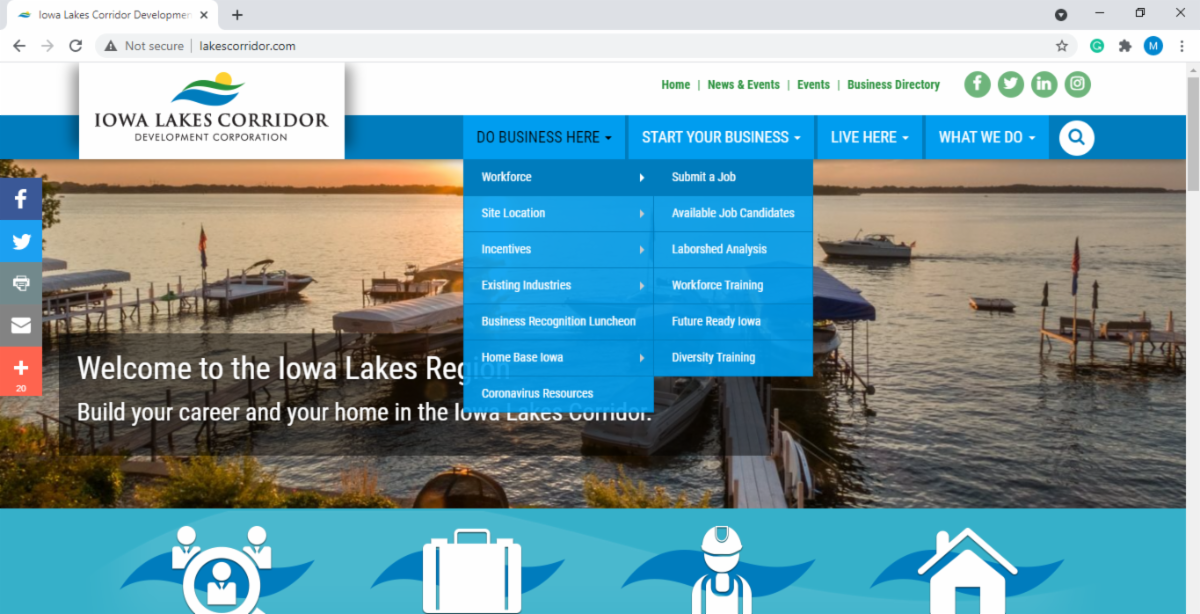Open a new browser tab

point(237,15)
